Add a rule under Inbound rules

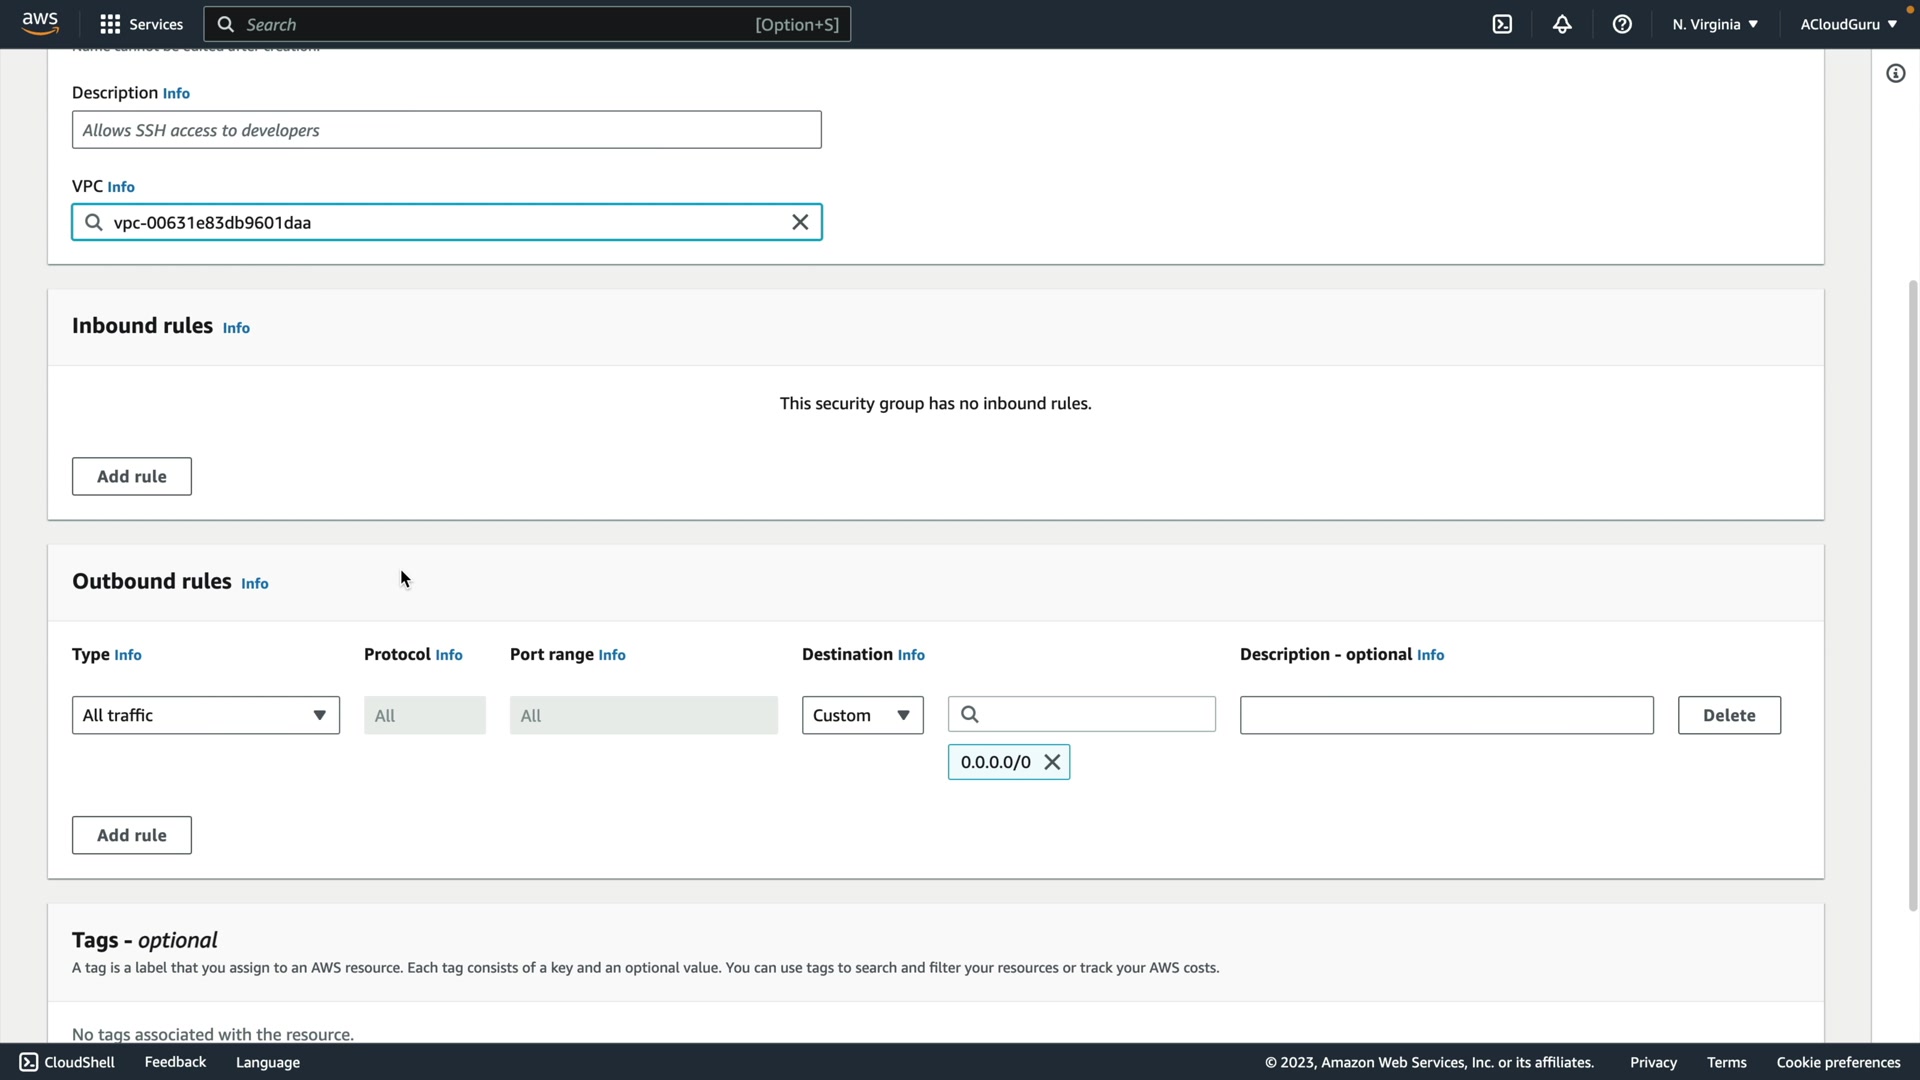click(131, 476)
